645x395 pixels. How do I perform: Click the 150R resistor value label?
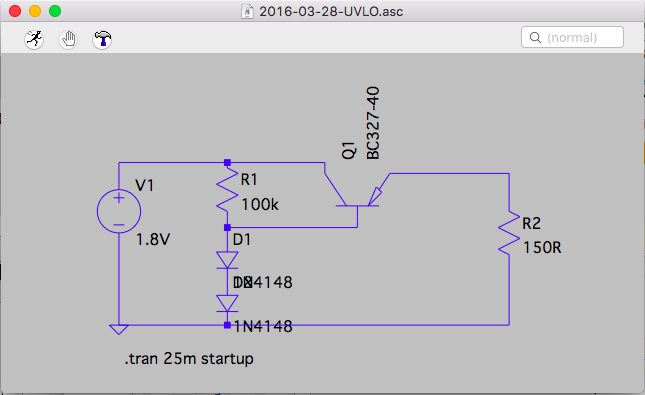542,248
